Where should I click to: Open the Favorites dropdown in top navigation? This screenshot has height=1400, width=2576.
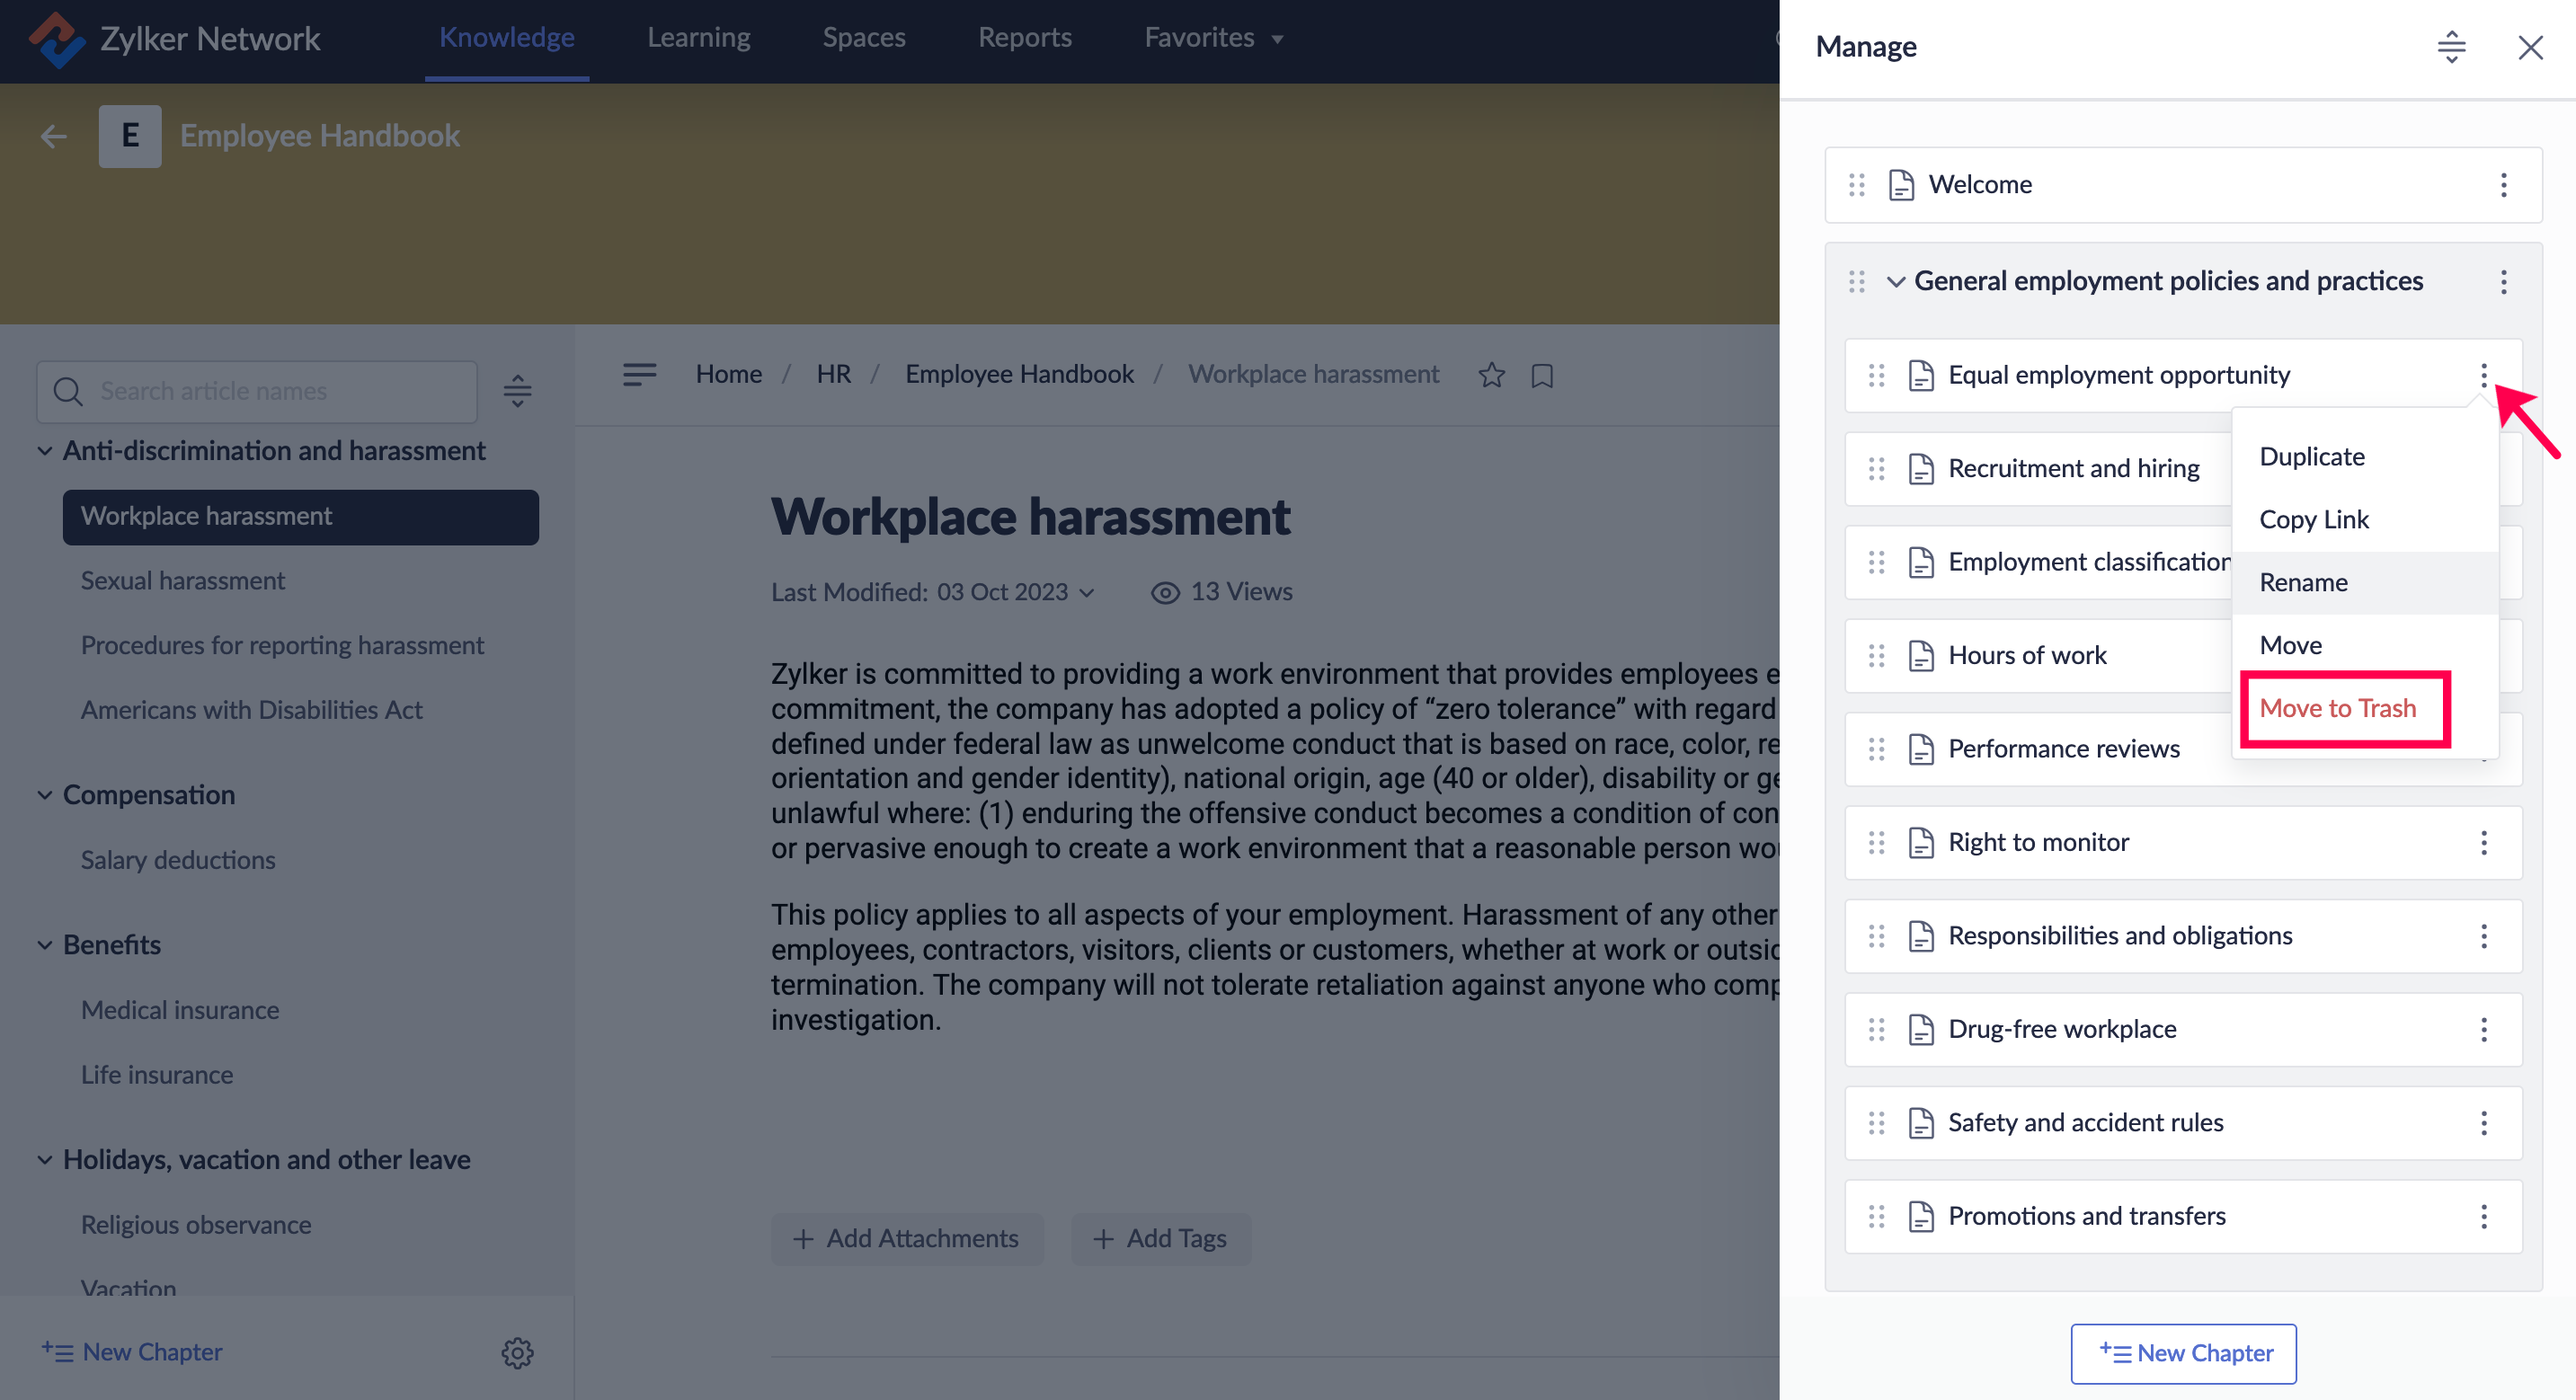coord(1213,38)
